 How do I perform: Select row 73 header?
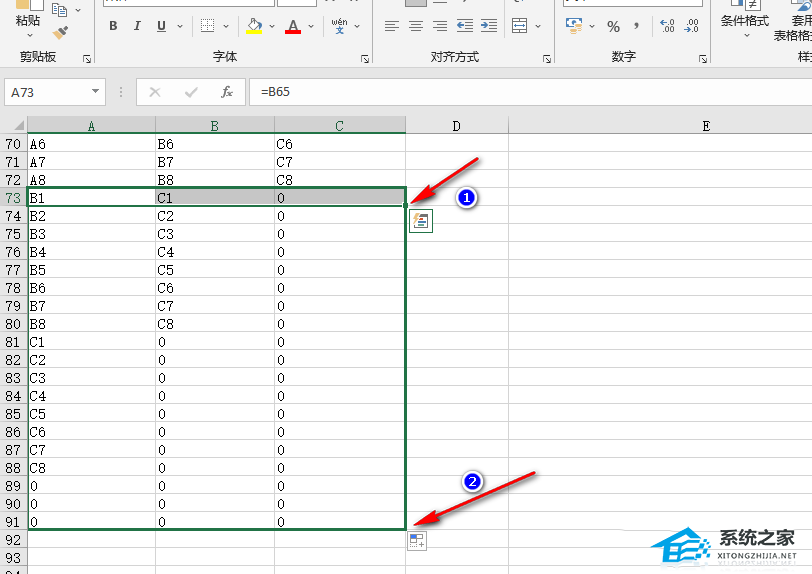[x=13, y=198]
